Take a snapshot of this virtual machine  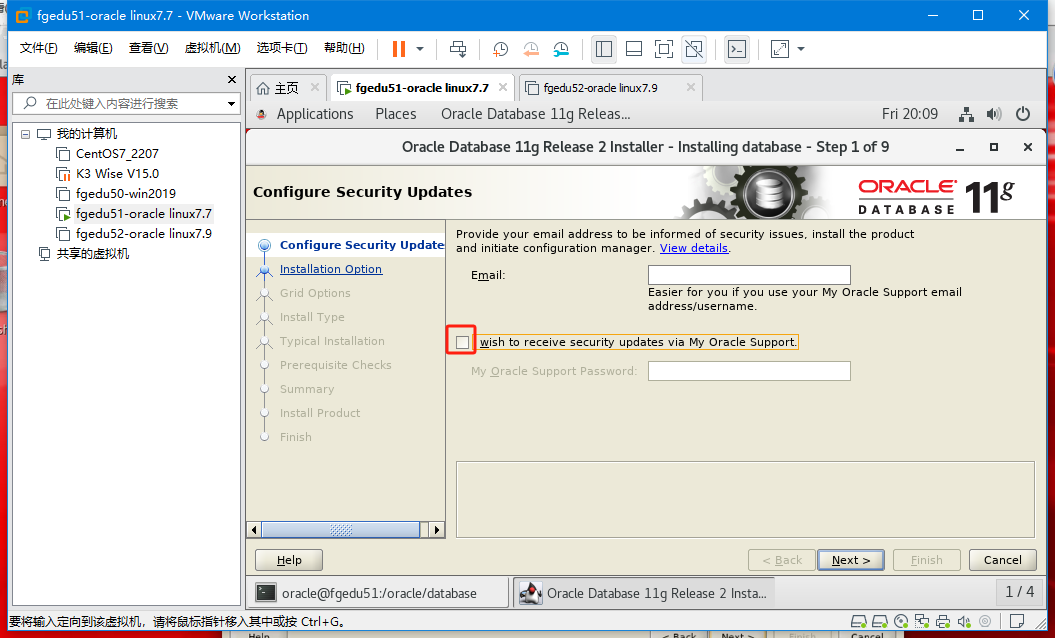500,48
